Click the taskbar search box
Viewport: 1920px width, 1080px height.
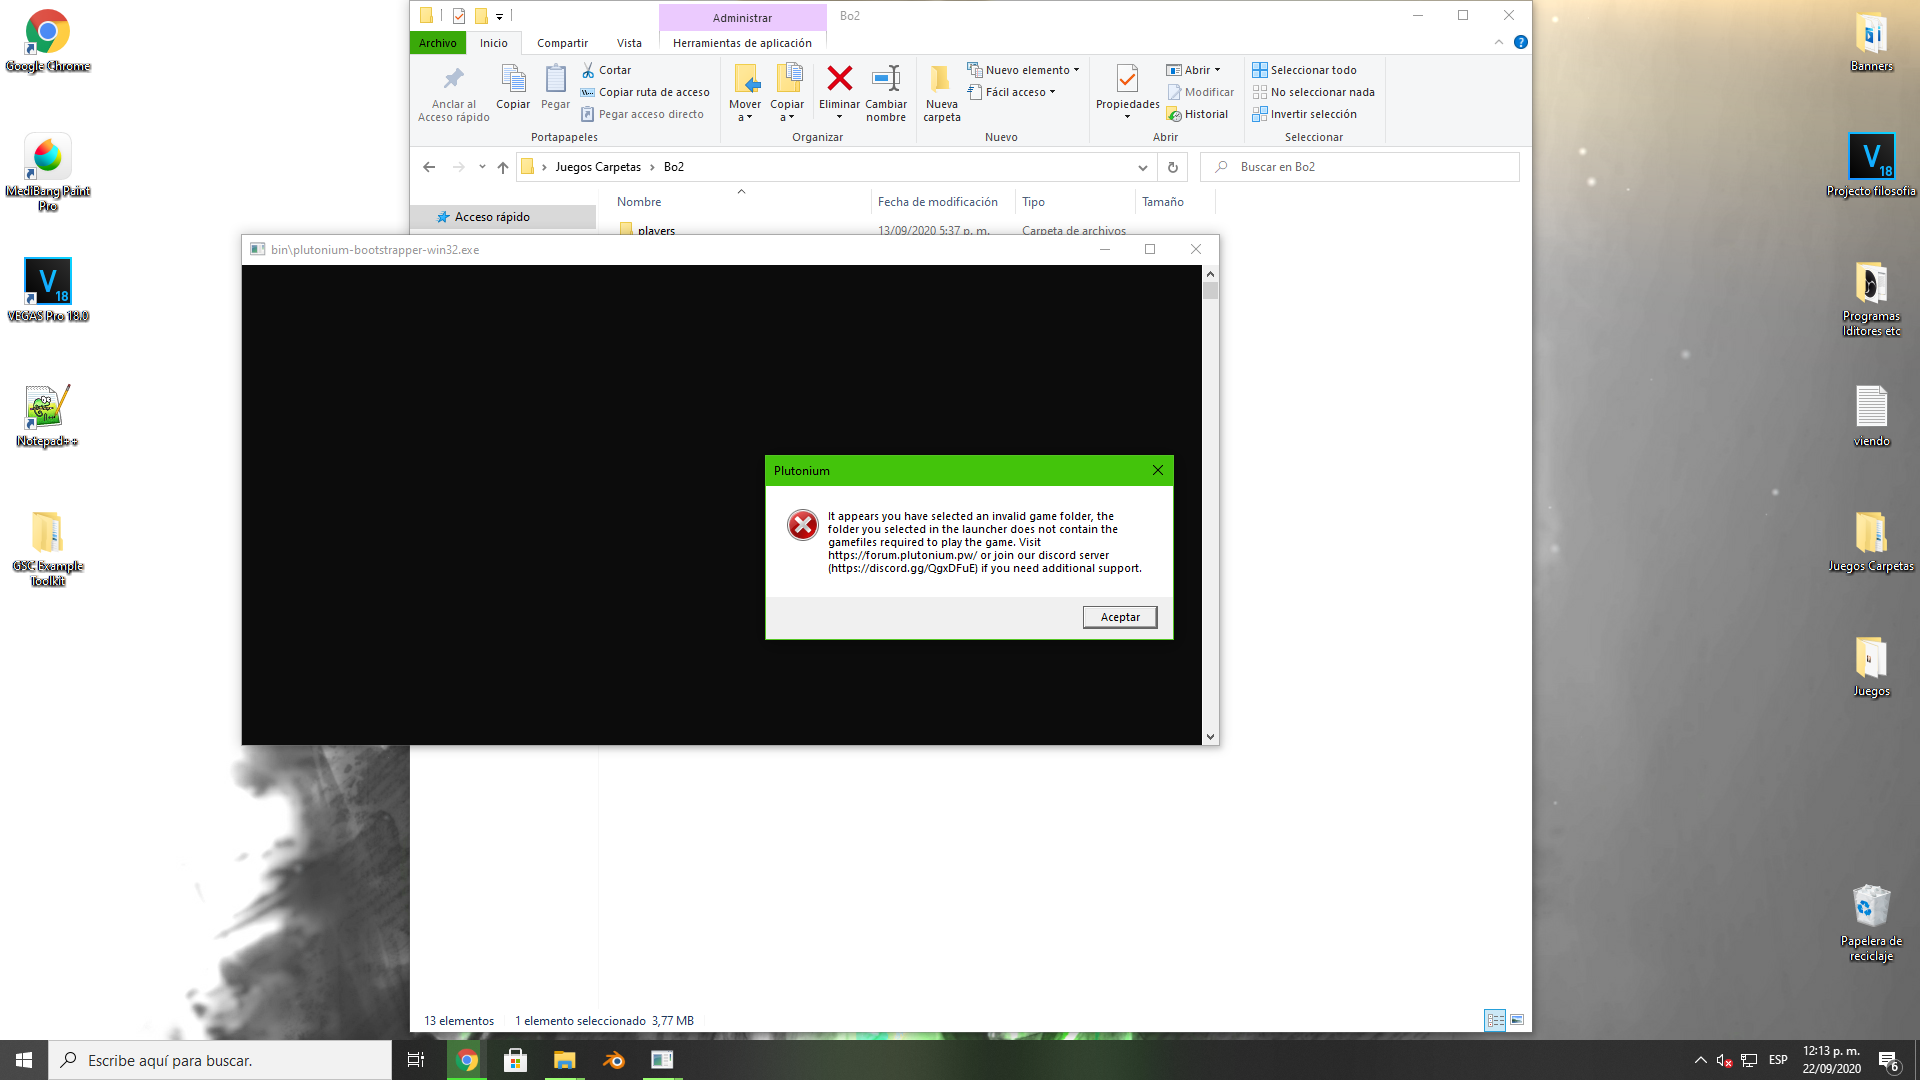pyautogui.click(x=220, y=1060)
